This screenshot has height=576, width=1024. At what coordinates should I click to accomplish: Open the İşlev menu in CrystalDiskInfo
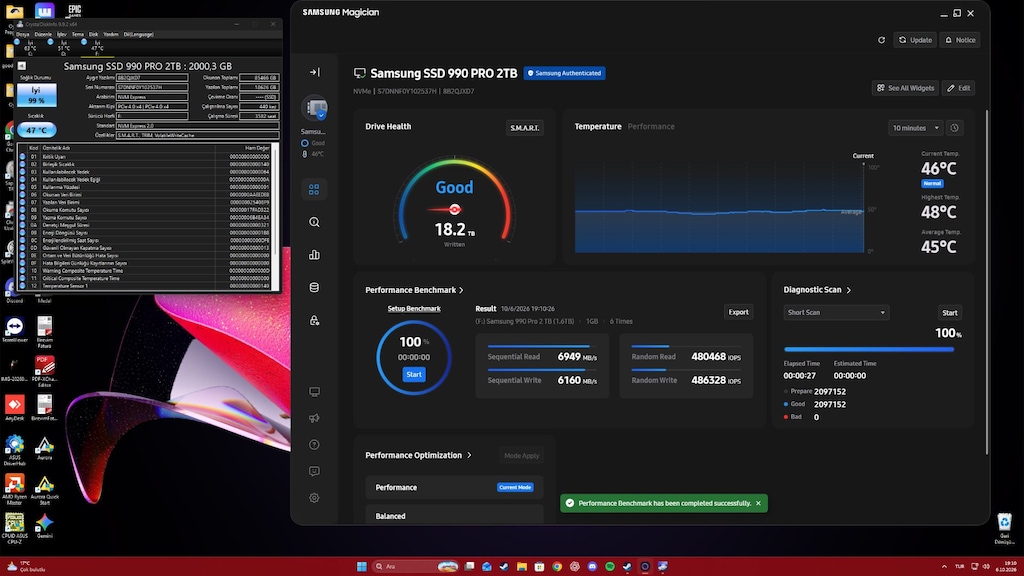[x=61, y=34]
